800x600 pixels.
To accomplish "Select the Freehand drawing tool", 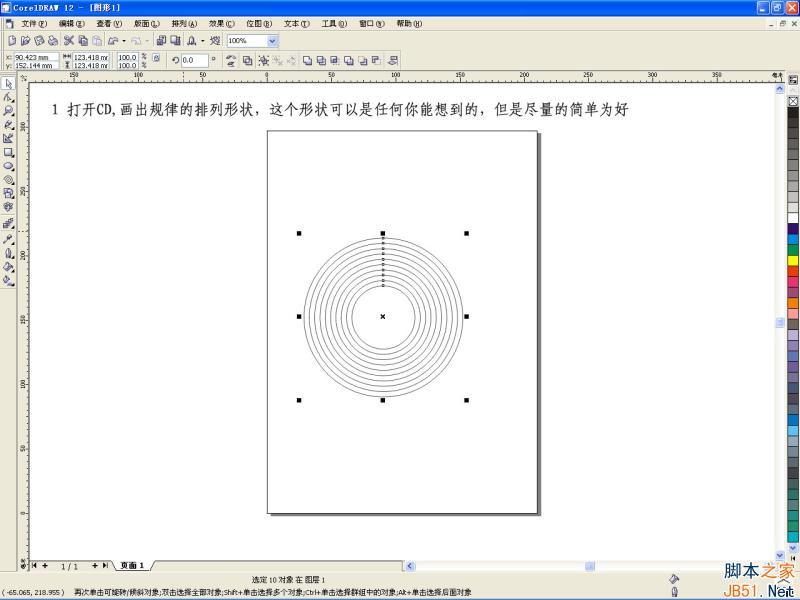I will 8,125.
